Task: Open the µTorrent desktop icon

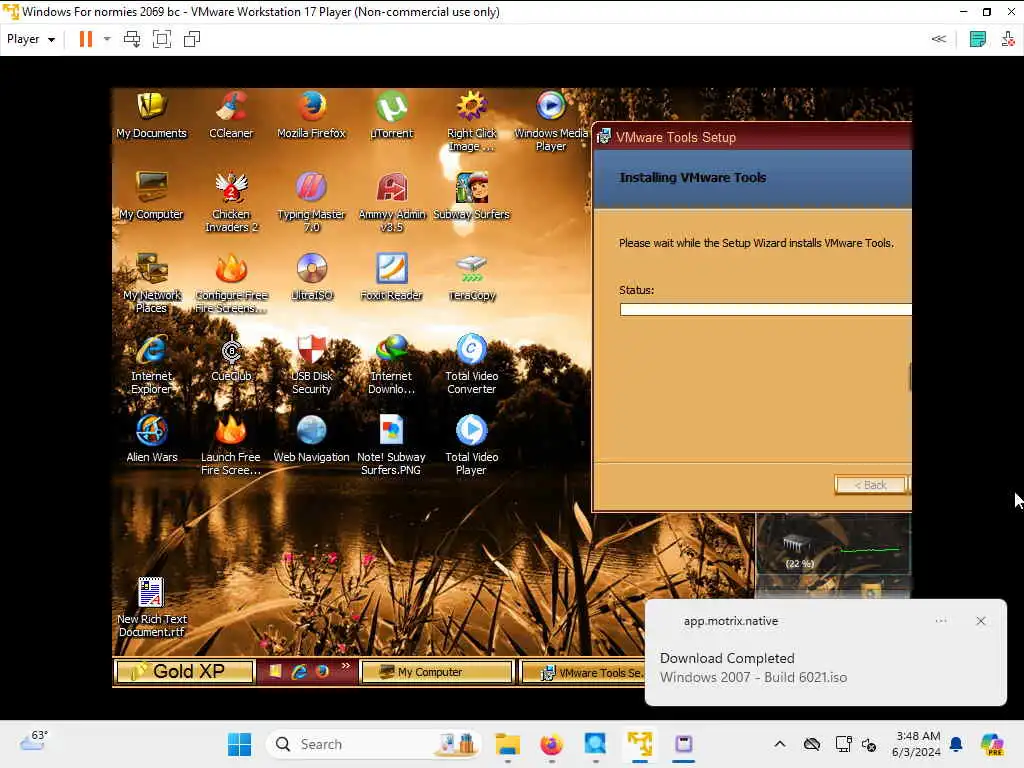Action: coord(392,116)
